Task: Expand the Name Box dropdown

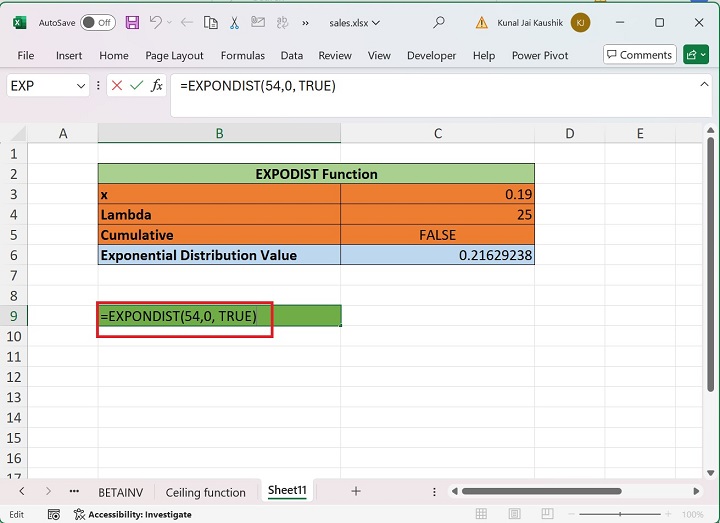Action: (x=81, y=86)
